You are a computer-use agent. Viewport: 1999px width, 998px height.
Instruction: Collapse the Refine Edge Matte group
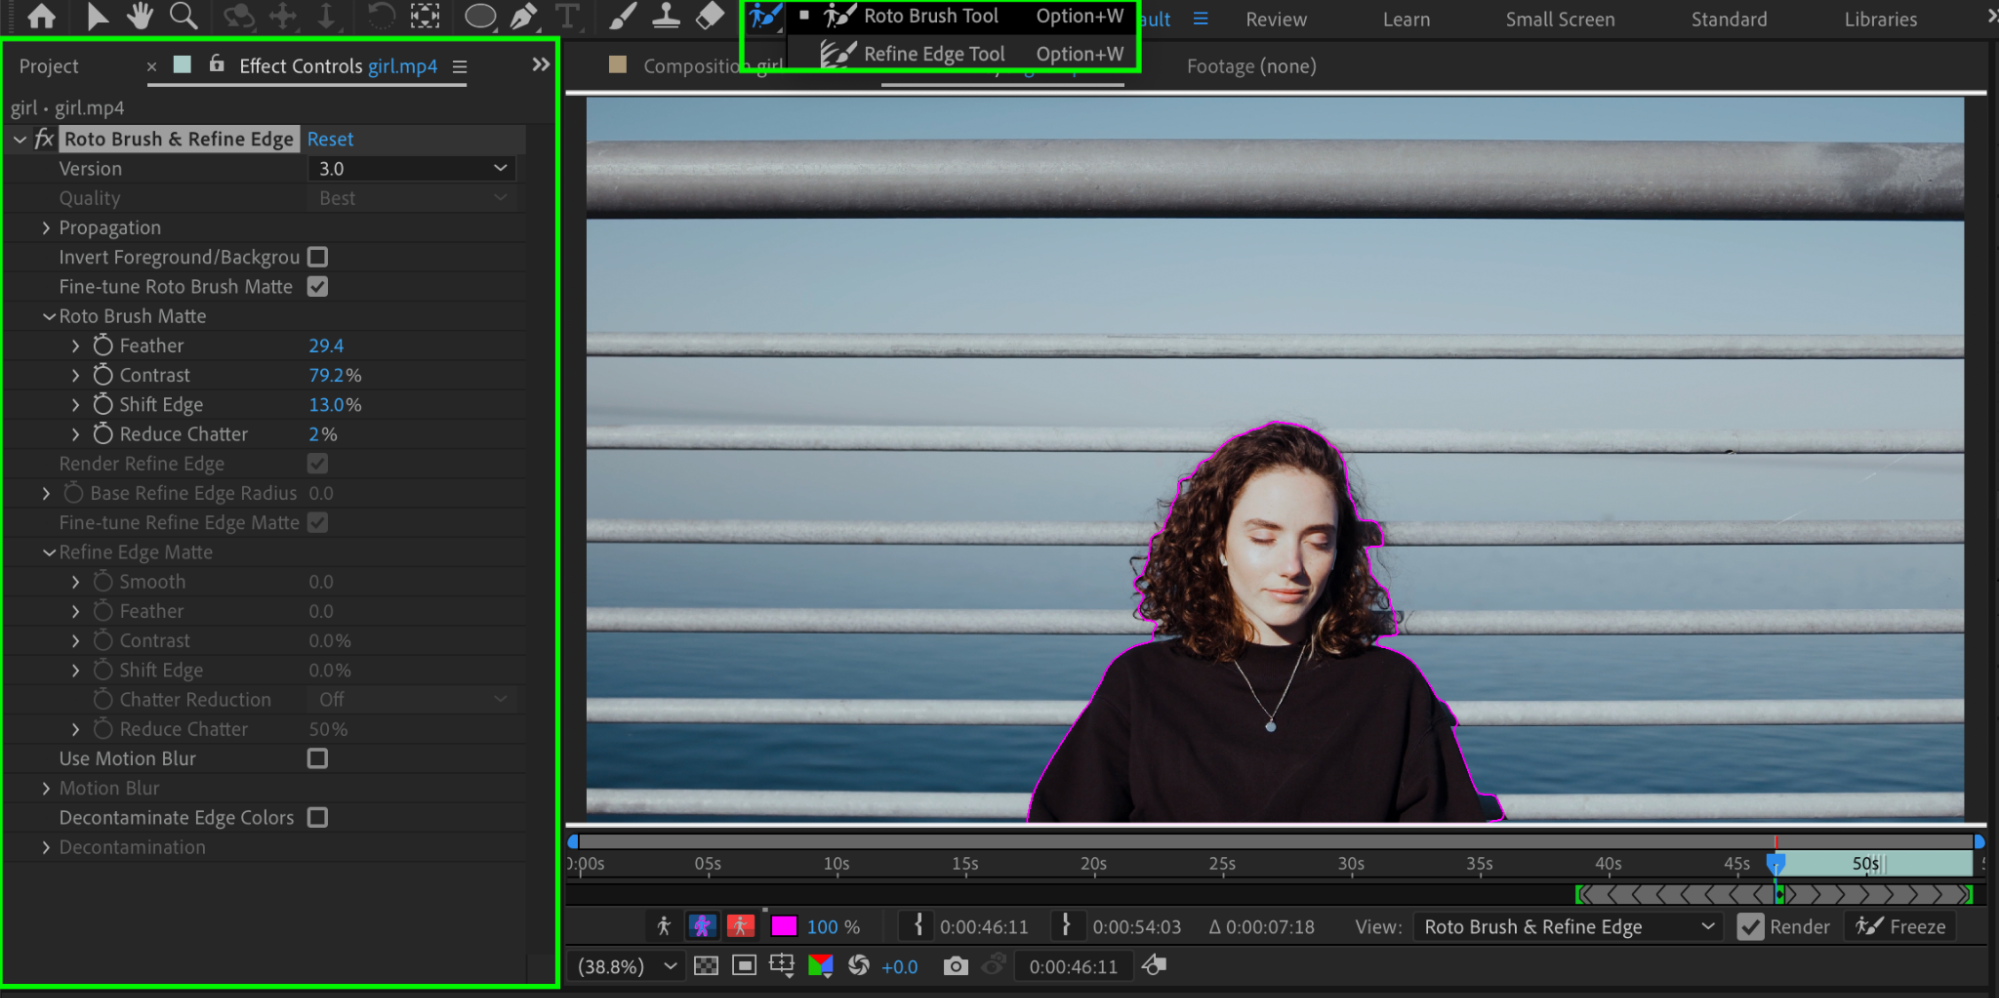(49, 552)
